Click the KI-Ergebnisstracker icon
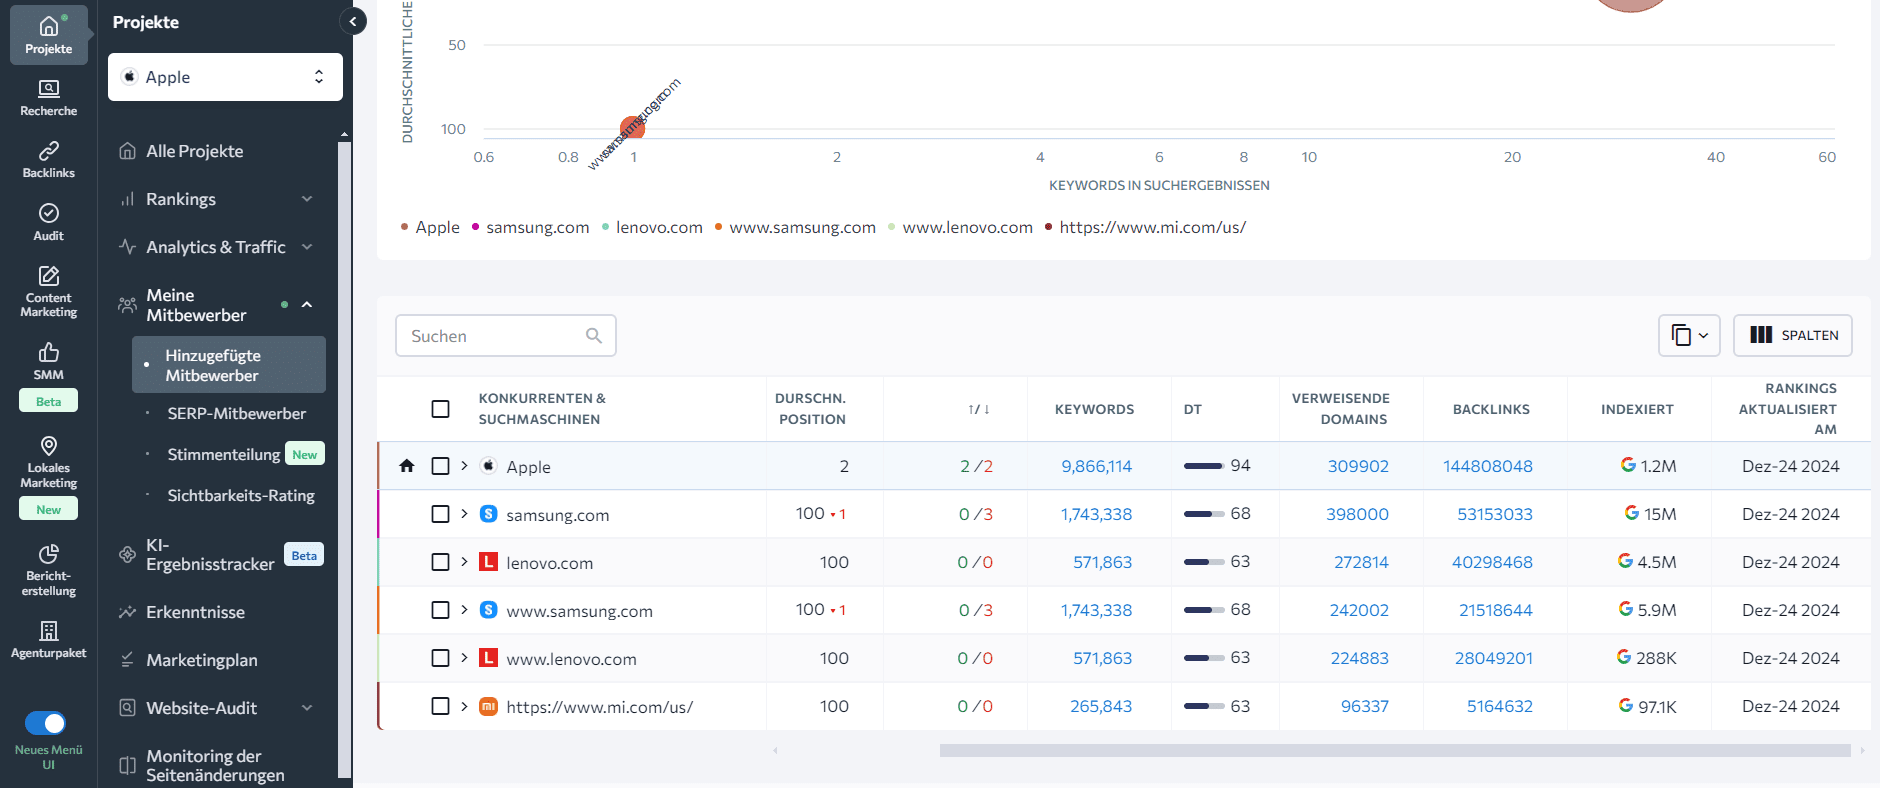 [127, 554]
